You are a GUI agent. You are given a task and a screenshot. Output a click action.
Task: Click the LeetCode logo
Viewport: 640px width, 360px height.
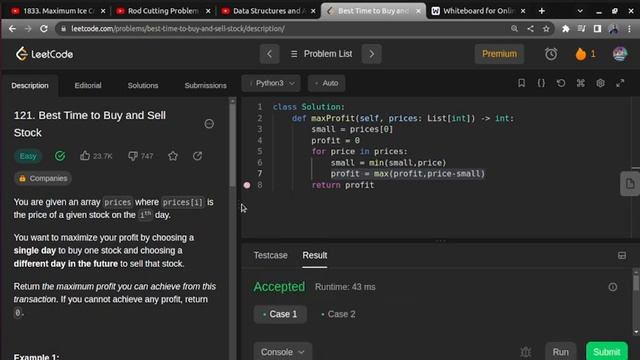44,54
